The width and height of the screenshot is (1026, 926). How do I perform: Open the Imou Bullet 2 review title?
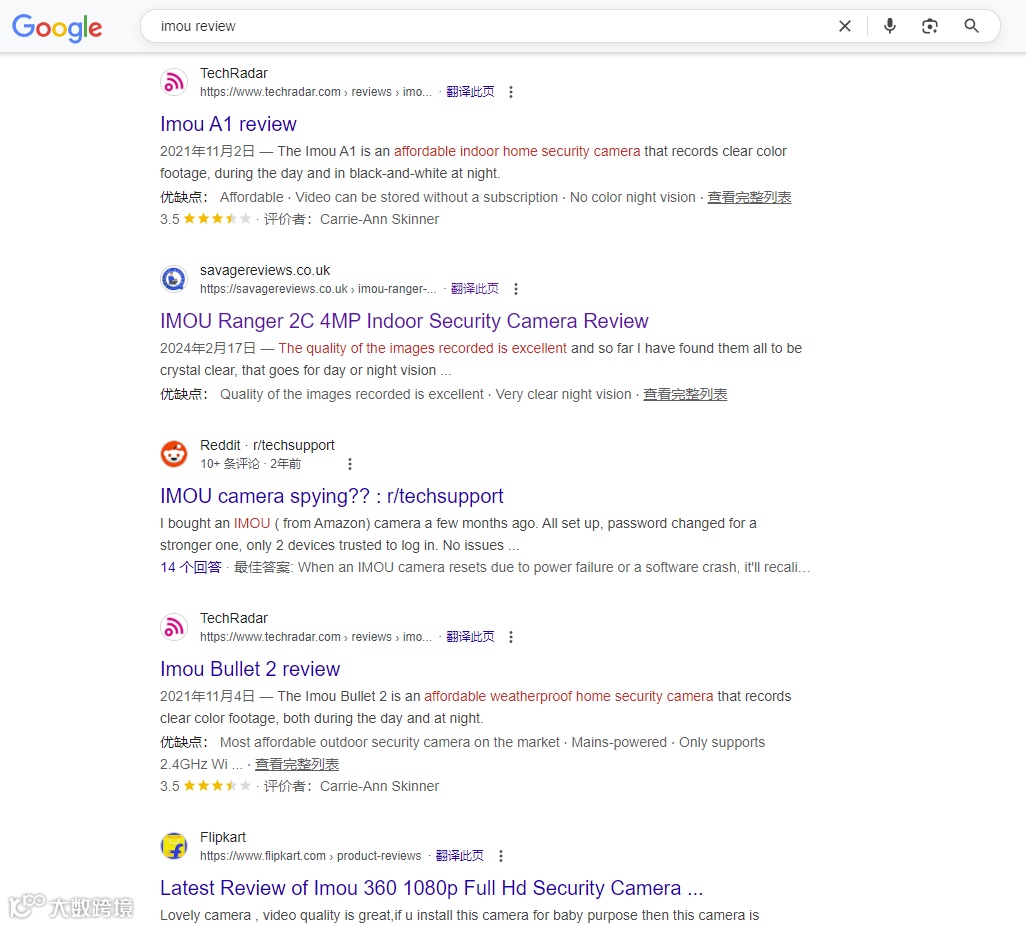250,669
